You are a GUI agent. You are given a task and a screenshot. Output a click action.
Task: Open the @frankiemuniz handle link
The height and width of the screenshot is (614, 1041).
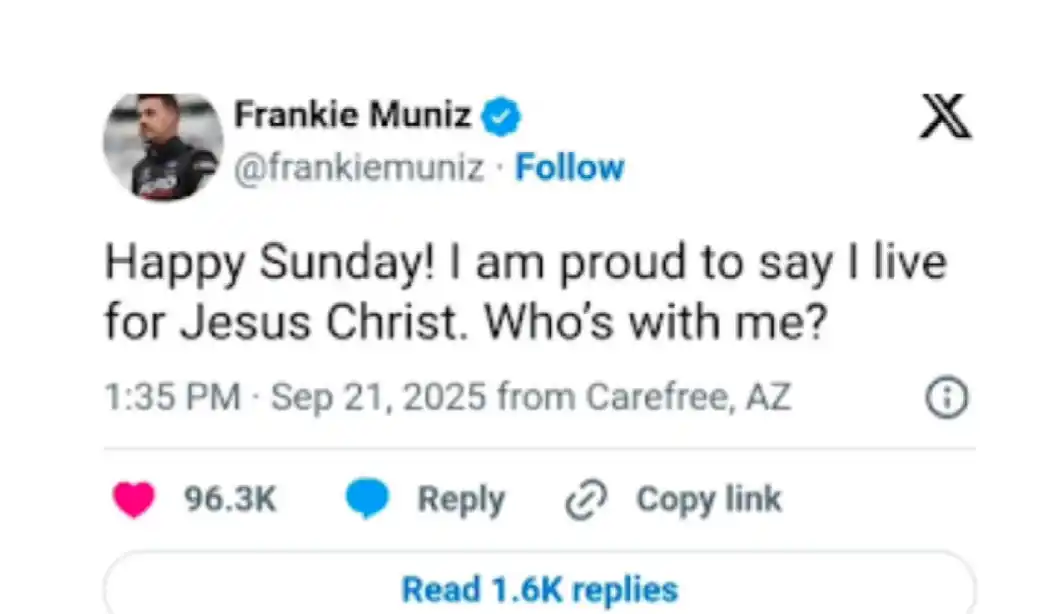358,168
